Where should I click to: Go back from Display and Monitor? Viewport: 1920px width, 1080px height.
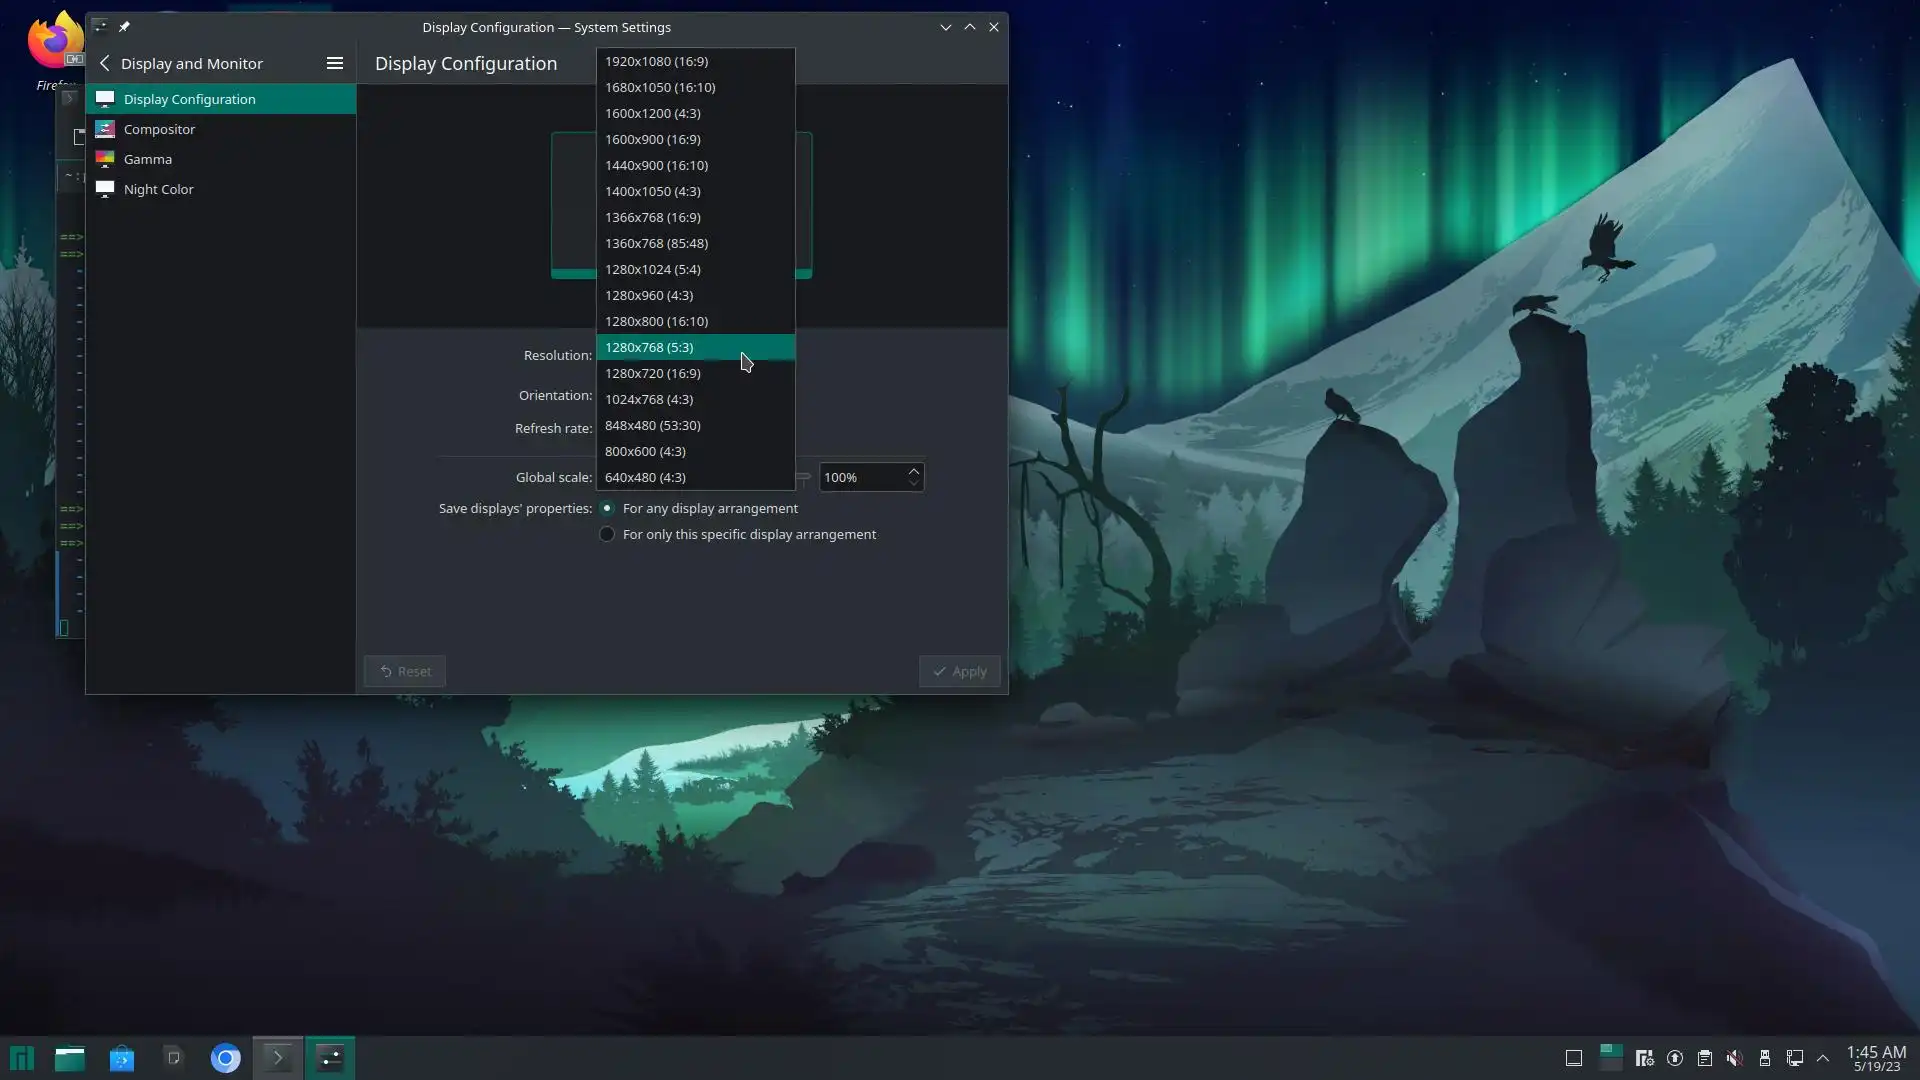(x=105, y=63)
